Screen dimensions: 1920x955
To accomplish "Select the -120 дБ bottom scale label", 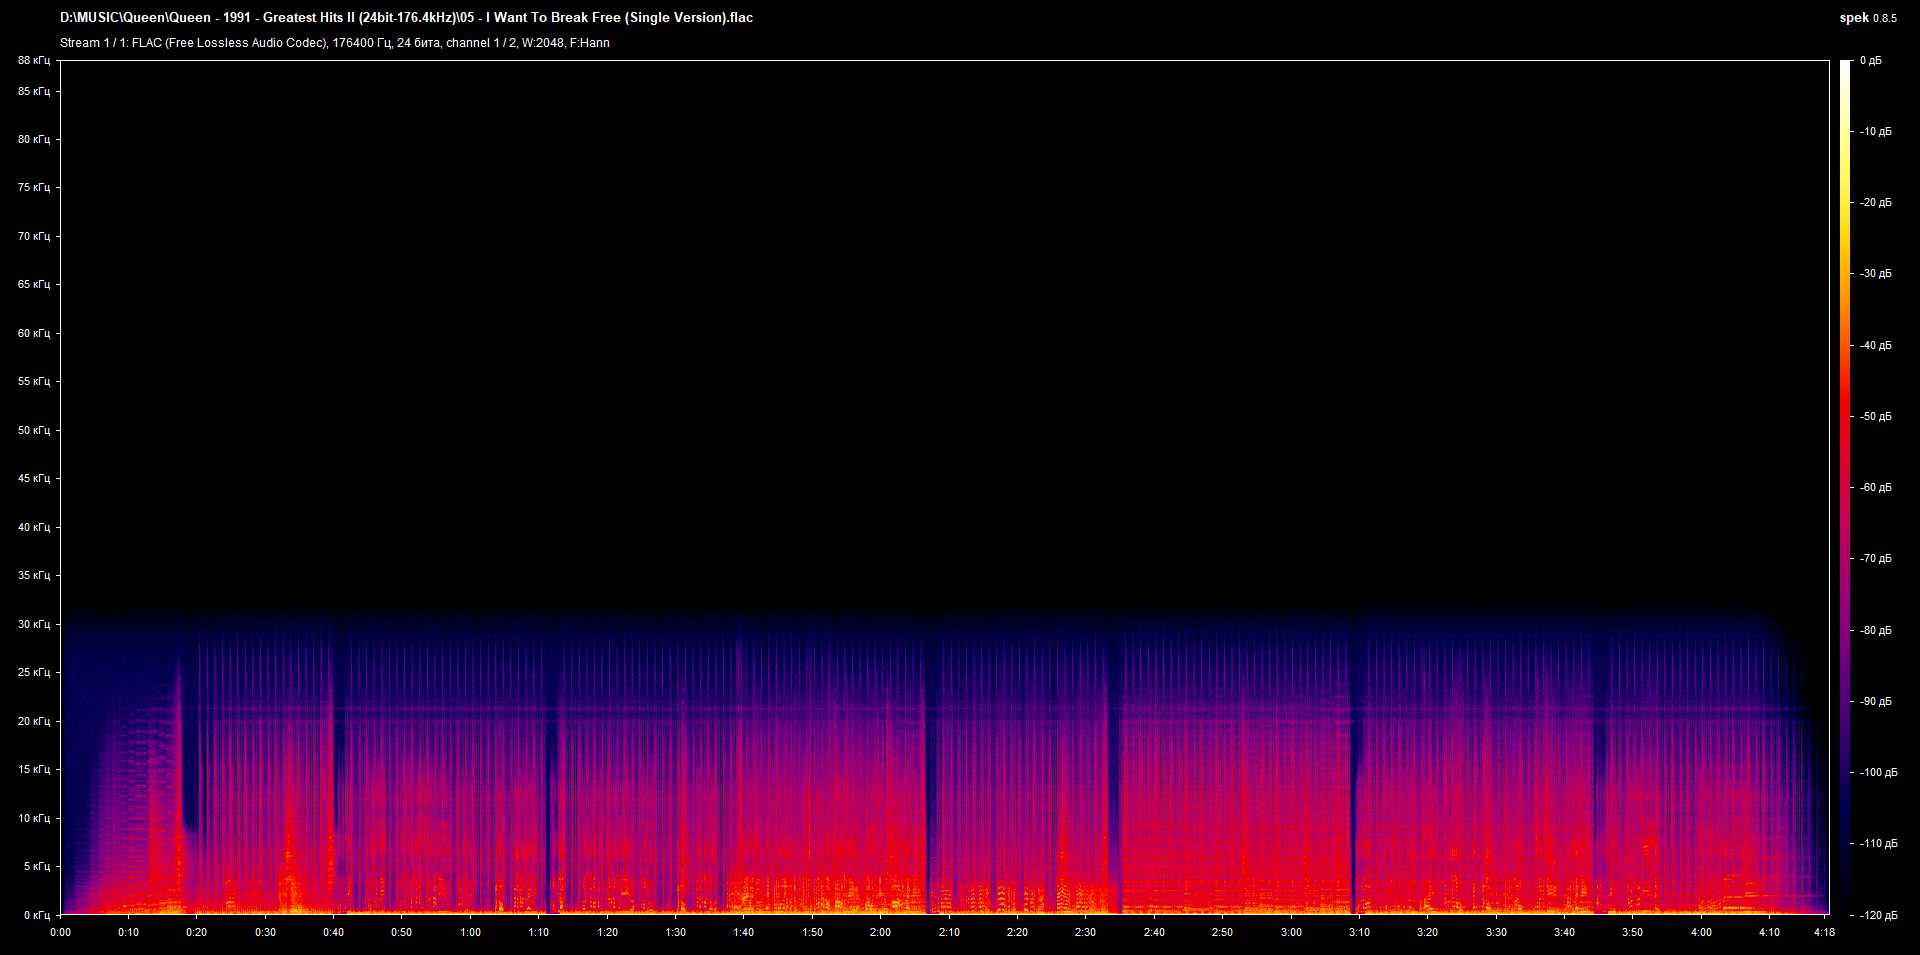I will 1879,915.
